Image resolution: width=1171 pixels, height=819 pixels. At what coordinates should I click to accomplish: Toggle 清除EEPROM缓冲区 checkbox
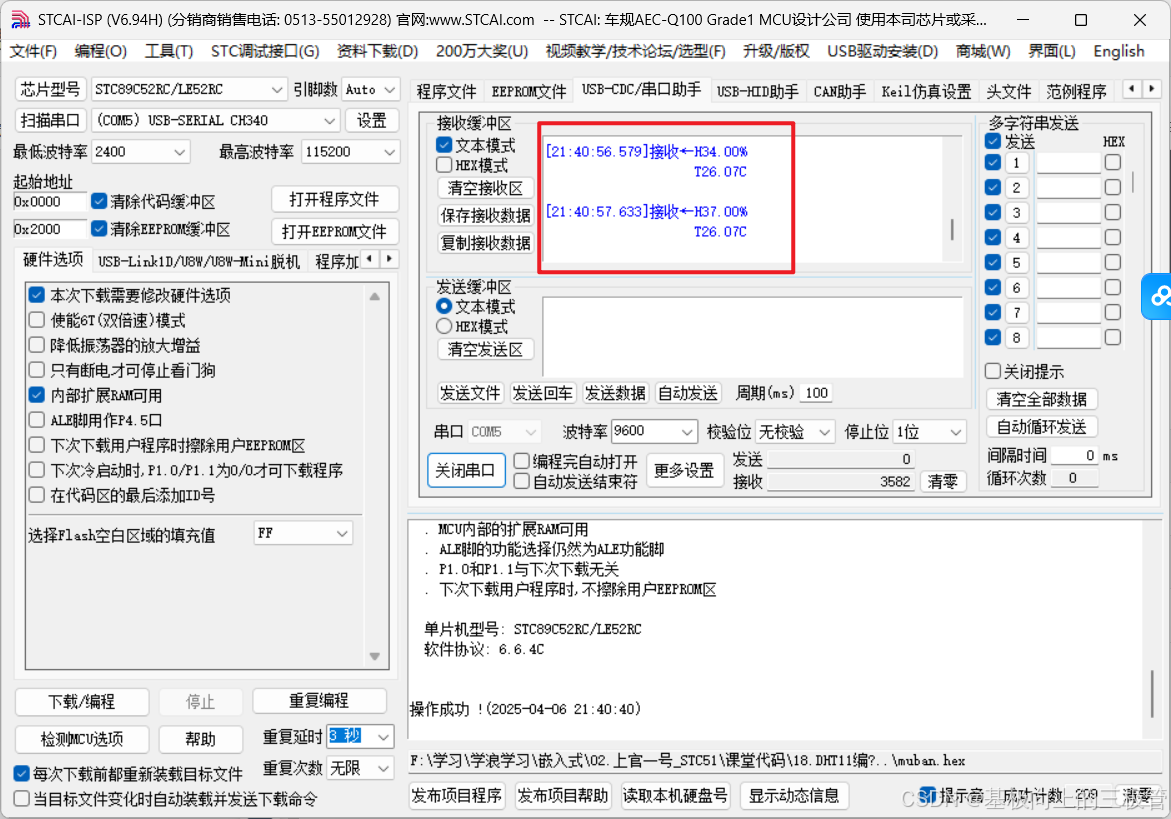(99, 228)
